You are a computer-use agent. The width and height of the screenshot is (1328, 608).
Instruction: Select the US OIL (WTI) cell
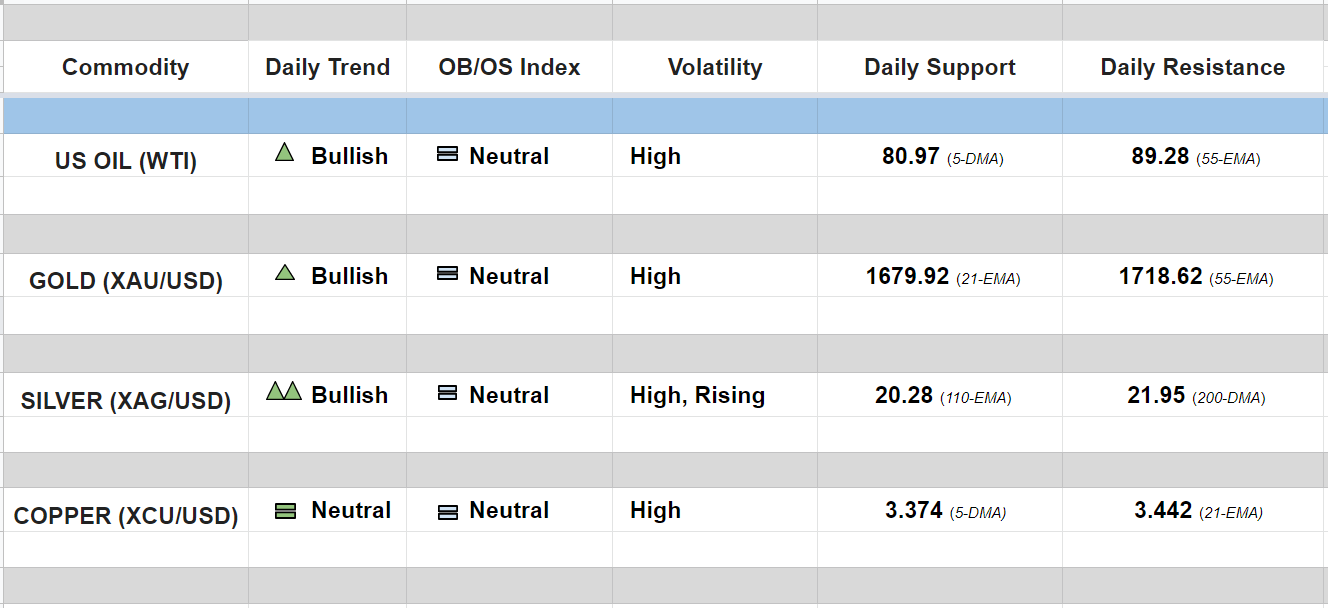click(126, 161)
